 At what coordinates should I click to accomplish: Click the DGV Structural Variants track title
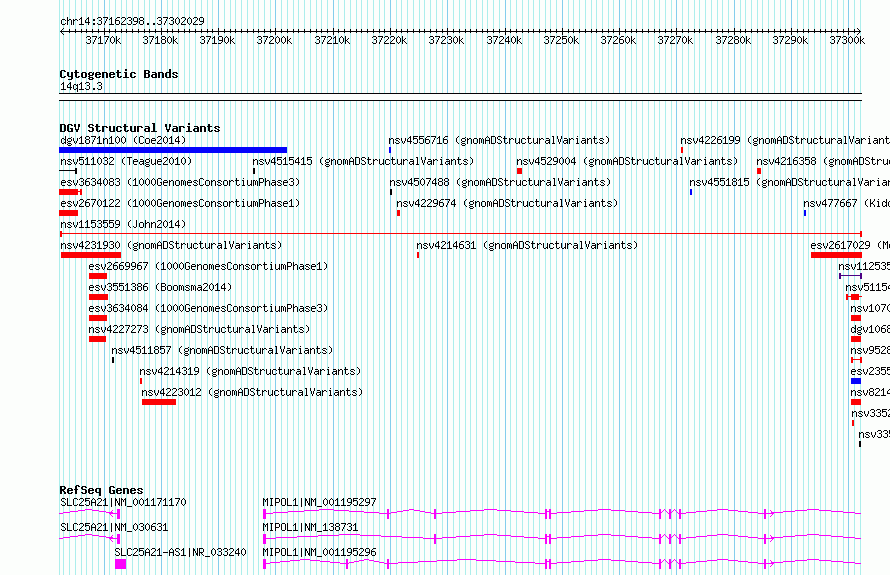140,128
